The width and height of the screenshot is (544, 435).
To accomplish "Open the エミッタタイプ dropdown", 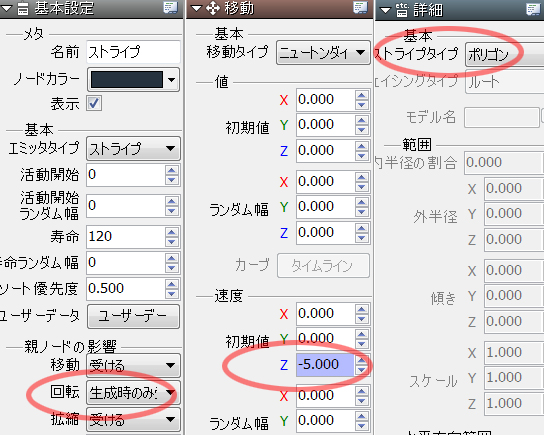I will tap(133, 149).
